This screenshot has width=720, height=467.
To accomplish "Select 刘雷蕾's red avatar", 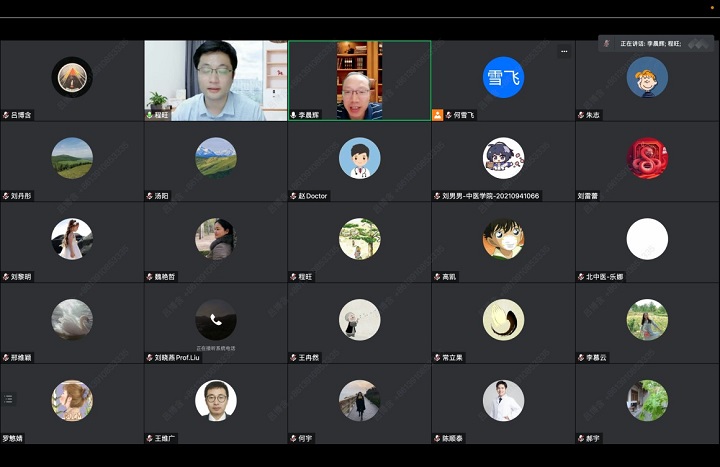I will (x=647, y=158).
